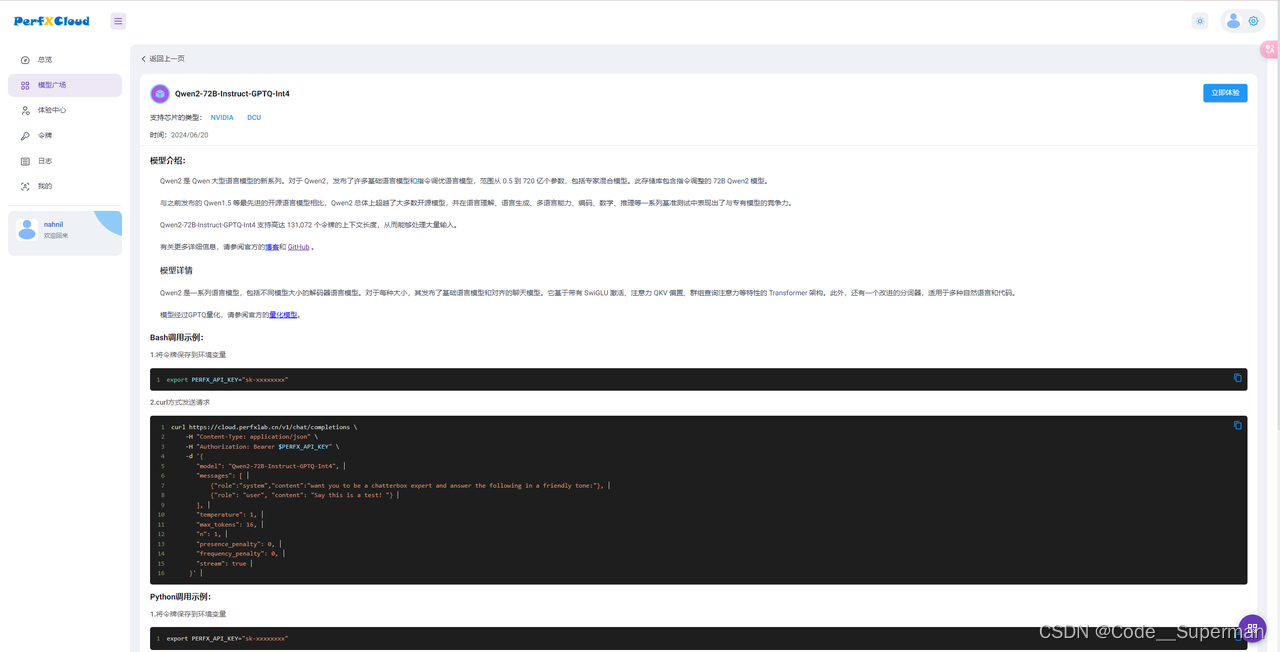This screenshot has height=652, width=1280.
Task: Select the NVIDIA chip tag
Action: 222,117
